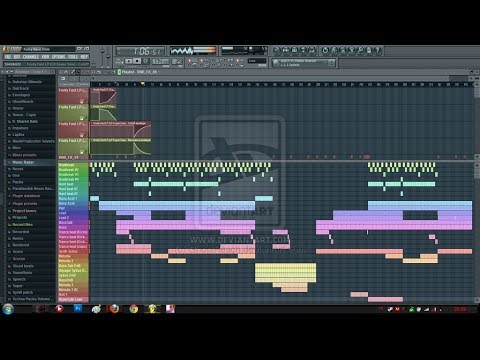
Task: Click the playlist view shortcut icon
Action: (277, 50)
